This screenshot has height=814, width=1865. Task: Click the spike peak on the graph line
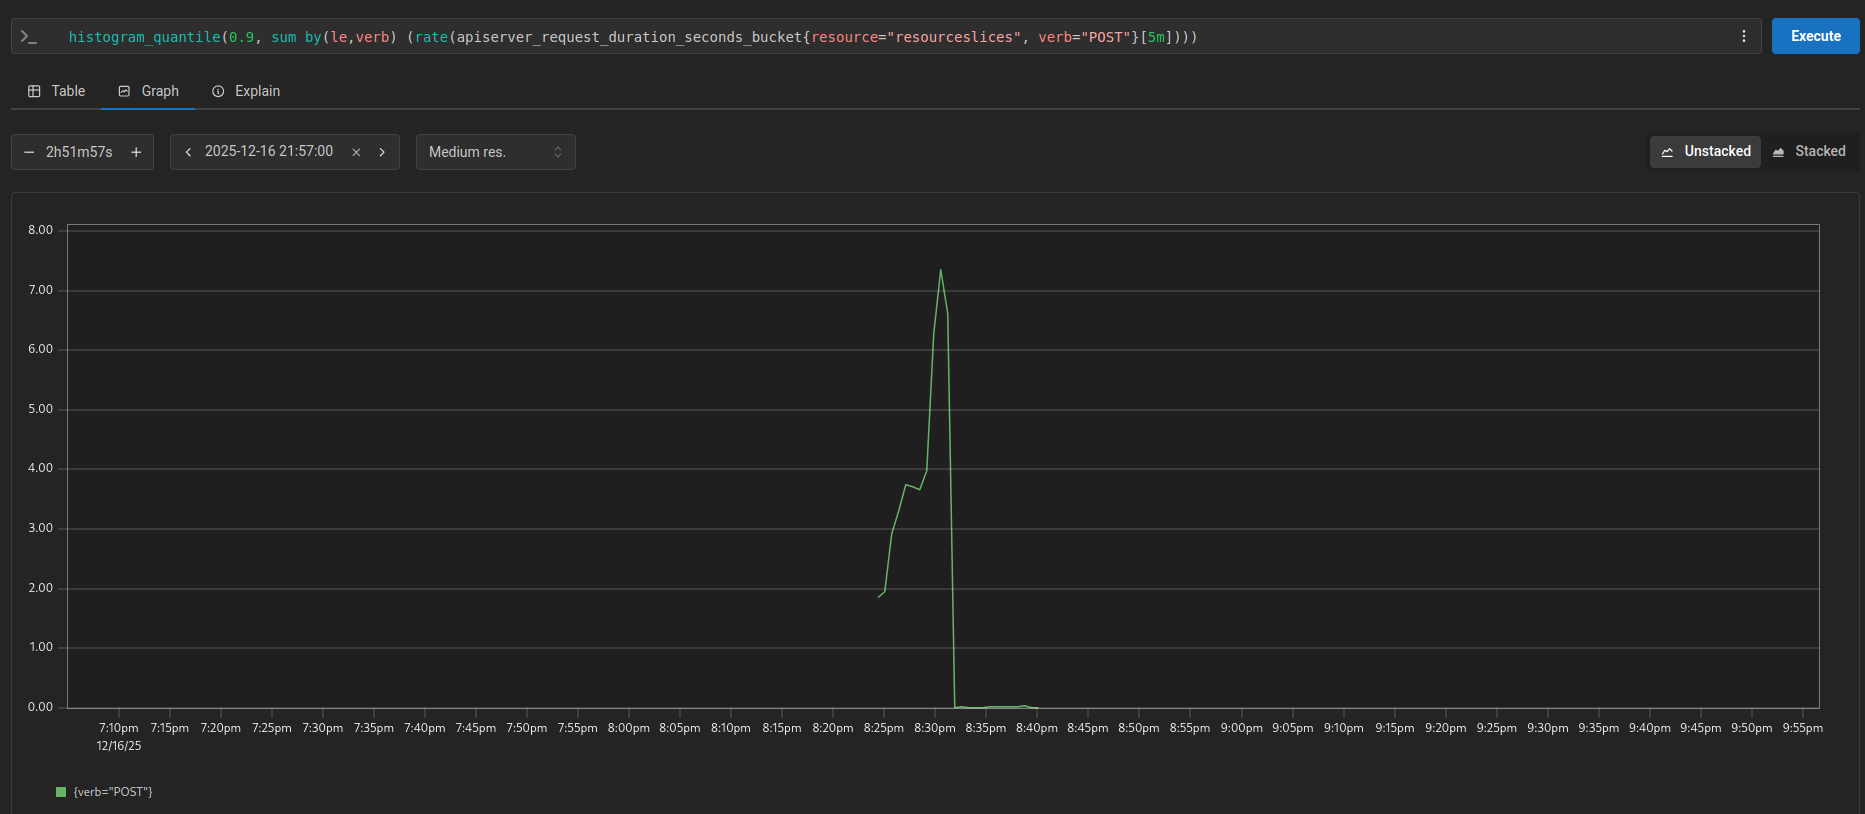click(x=940, y=270)
